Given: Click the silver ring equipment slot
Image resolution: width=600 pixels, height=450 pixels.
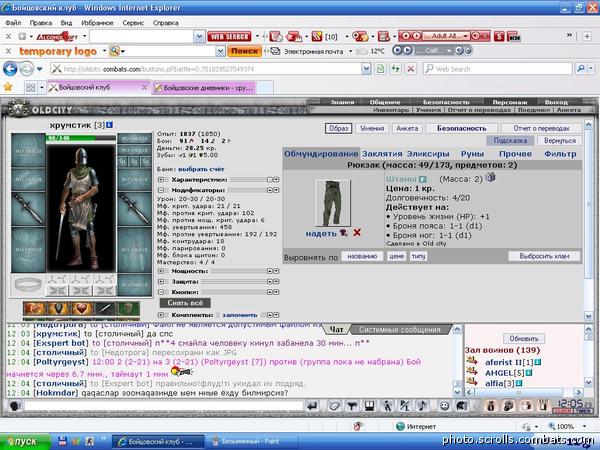Looking at the screenshot, I should [x=28, y=285].
